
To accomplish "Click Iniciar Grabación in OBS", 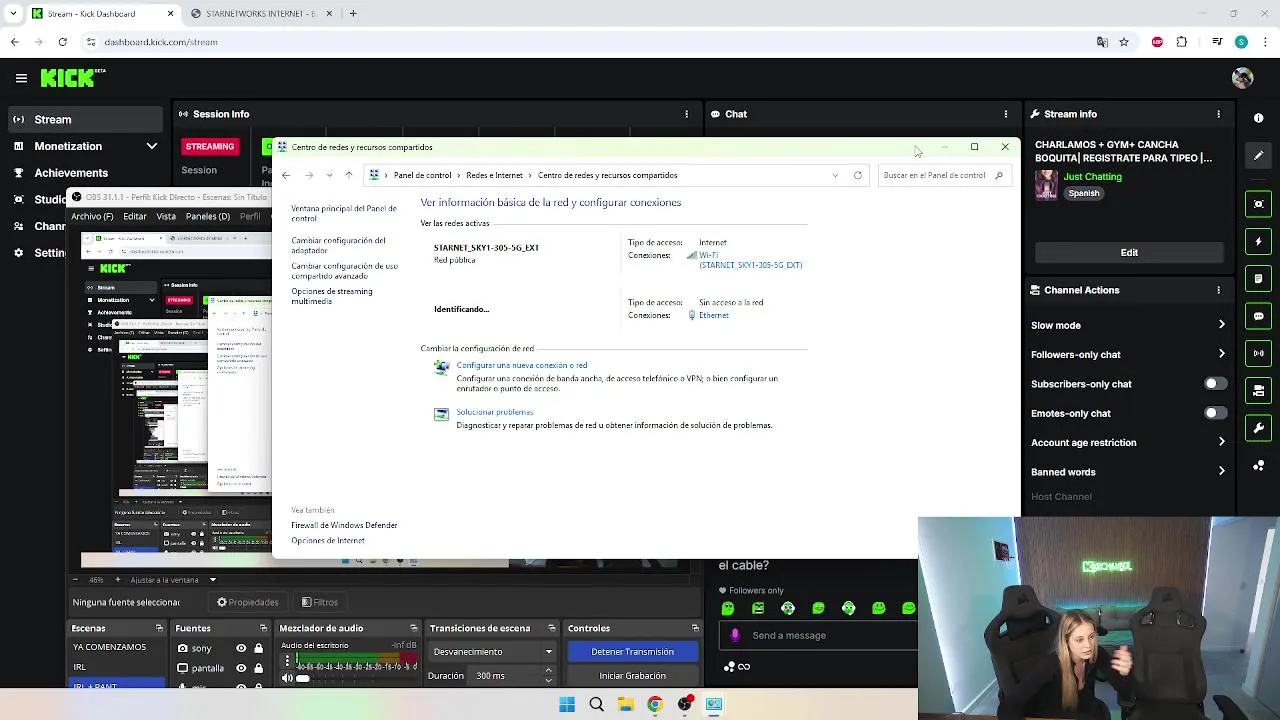I will click(x=632, y=676).
